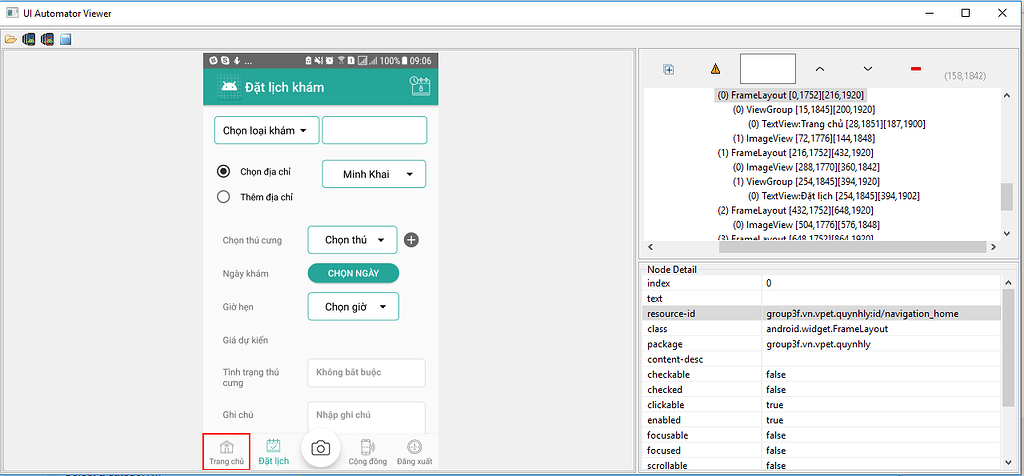
Task: Click the Đặt lịch khám header title
Action: click(x=284, y=87)
